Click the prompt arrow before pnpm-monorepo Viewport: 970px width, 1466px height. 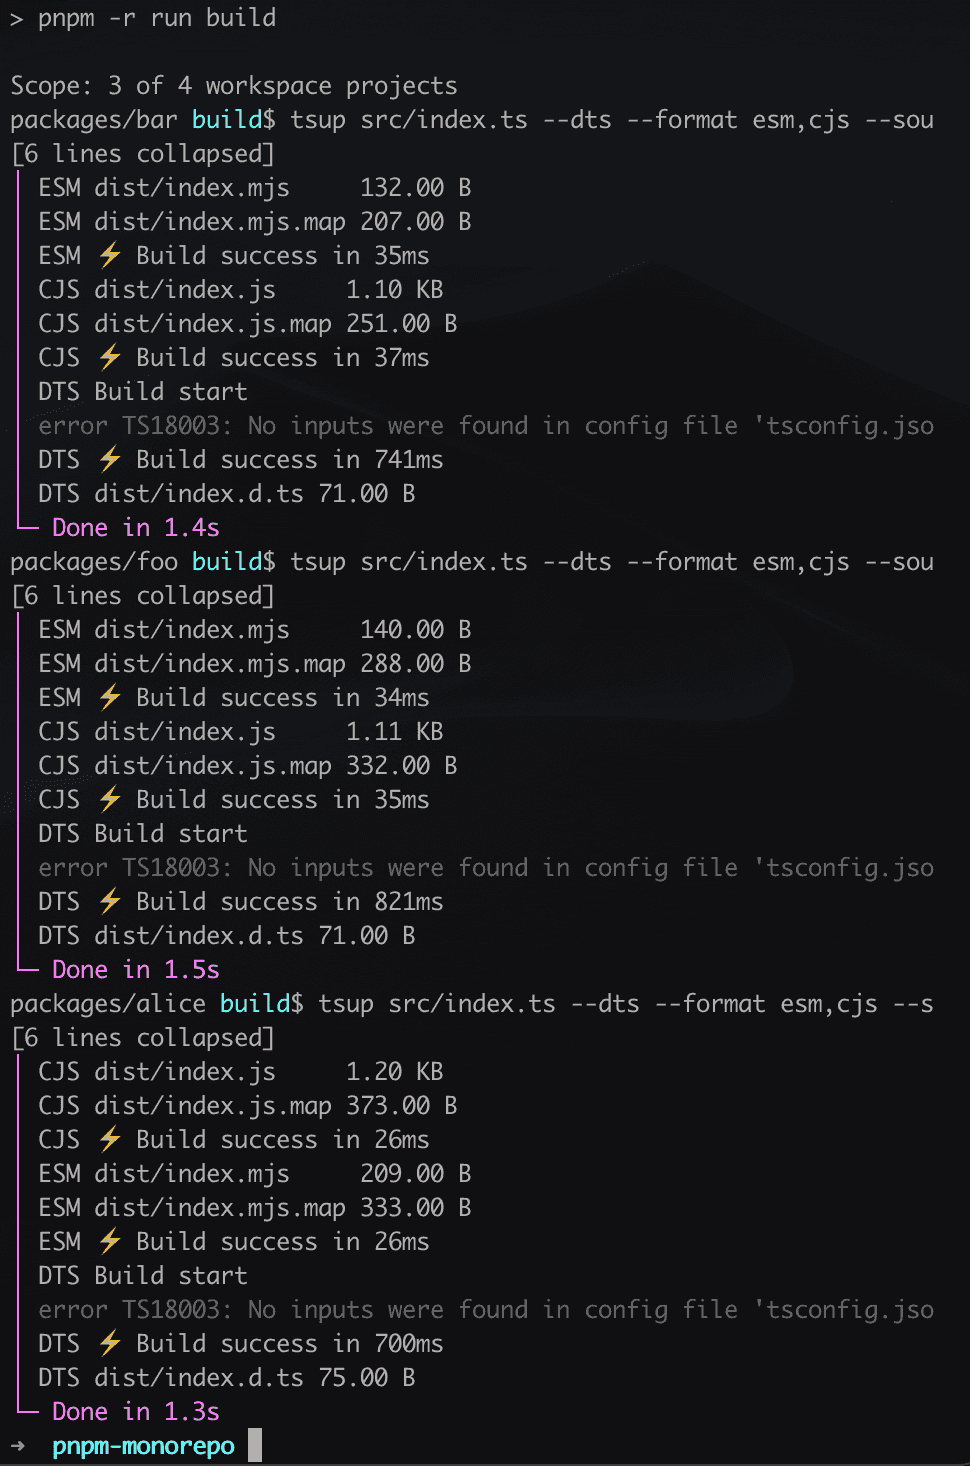[18, 1446]
